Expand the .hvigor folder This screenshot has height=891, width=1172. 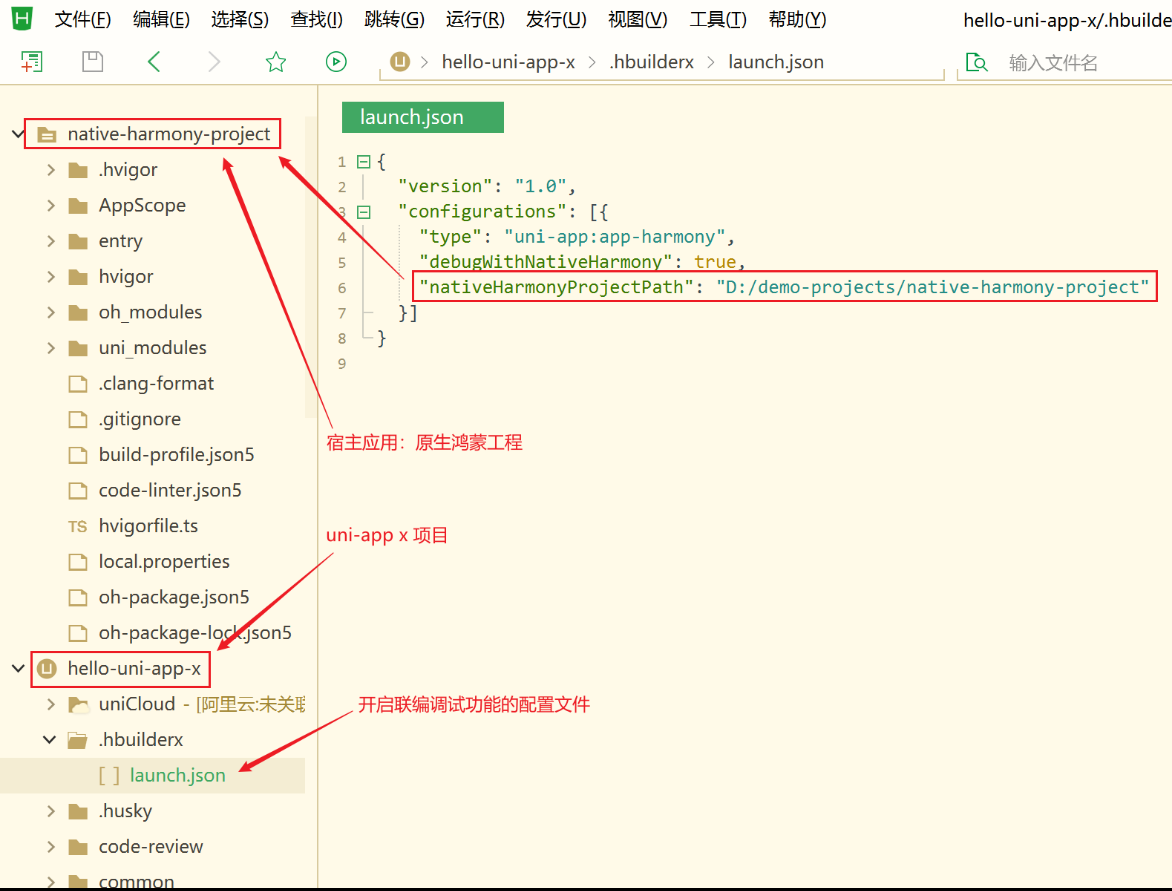click(x=51, y=170)
